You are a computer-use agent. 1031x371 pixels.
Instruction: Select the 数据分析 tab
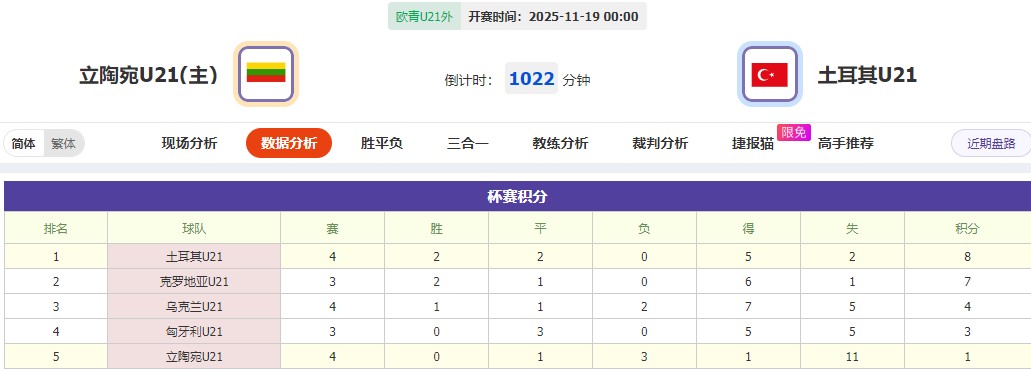coord(289,143)
